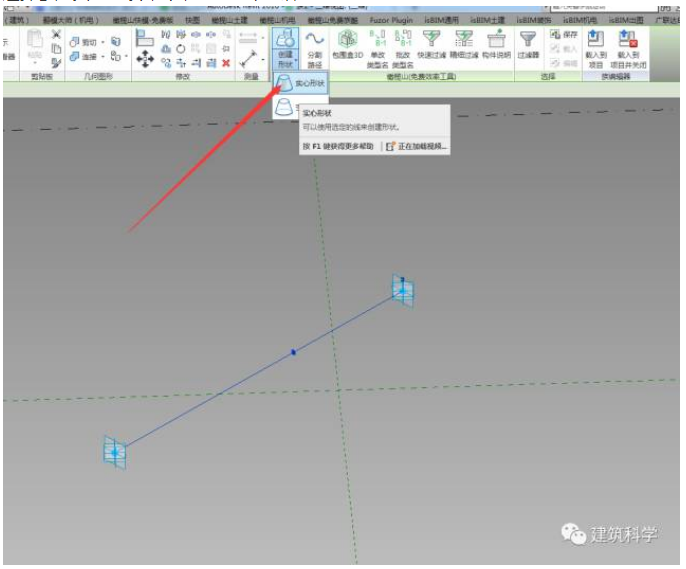Select the Offset tool in 修改 panel
This screenshot has height=569, width=686.
click(166, 49)
